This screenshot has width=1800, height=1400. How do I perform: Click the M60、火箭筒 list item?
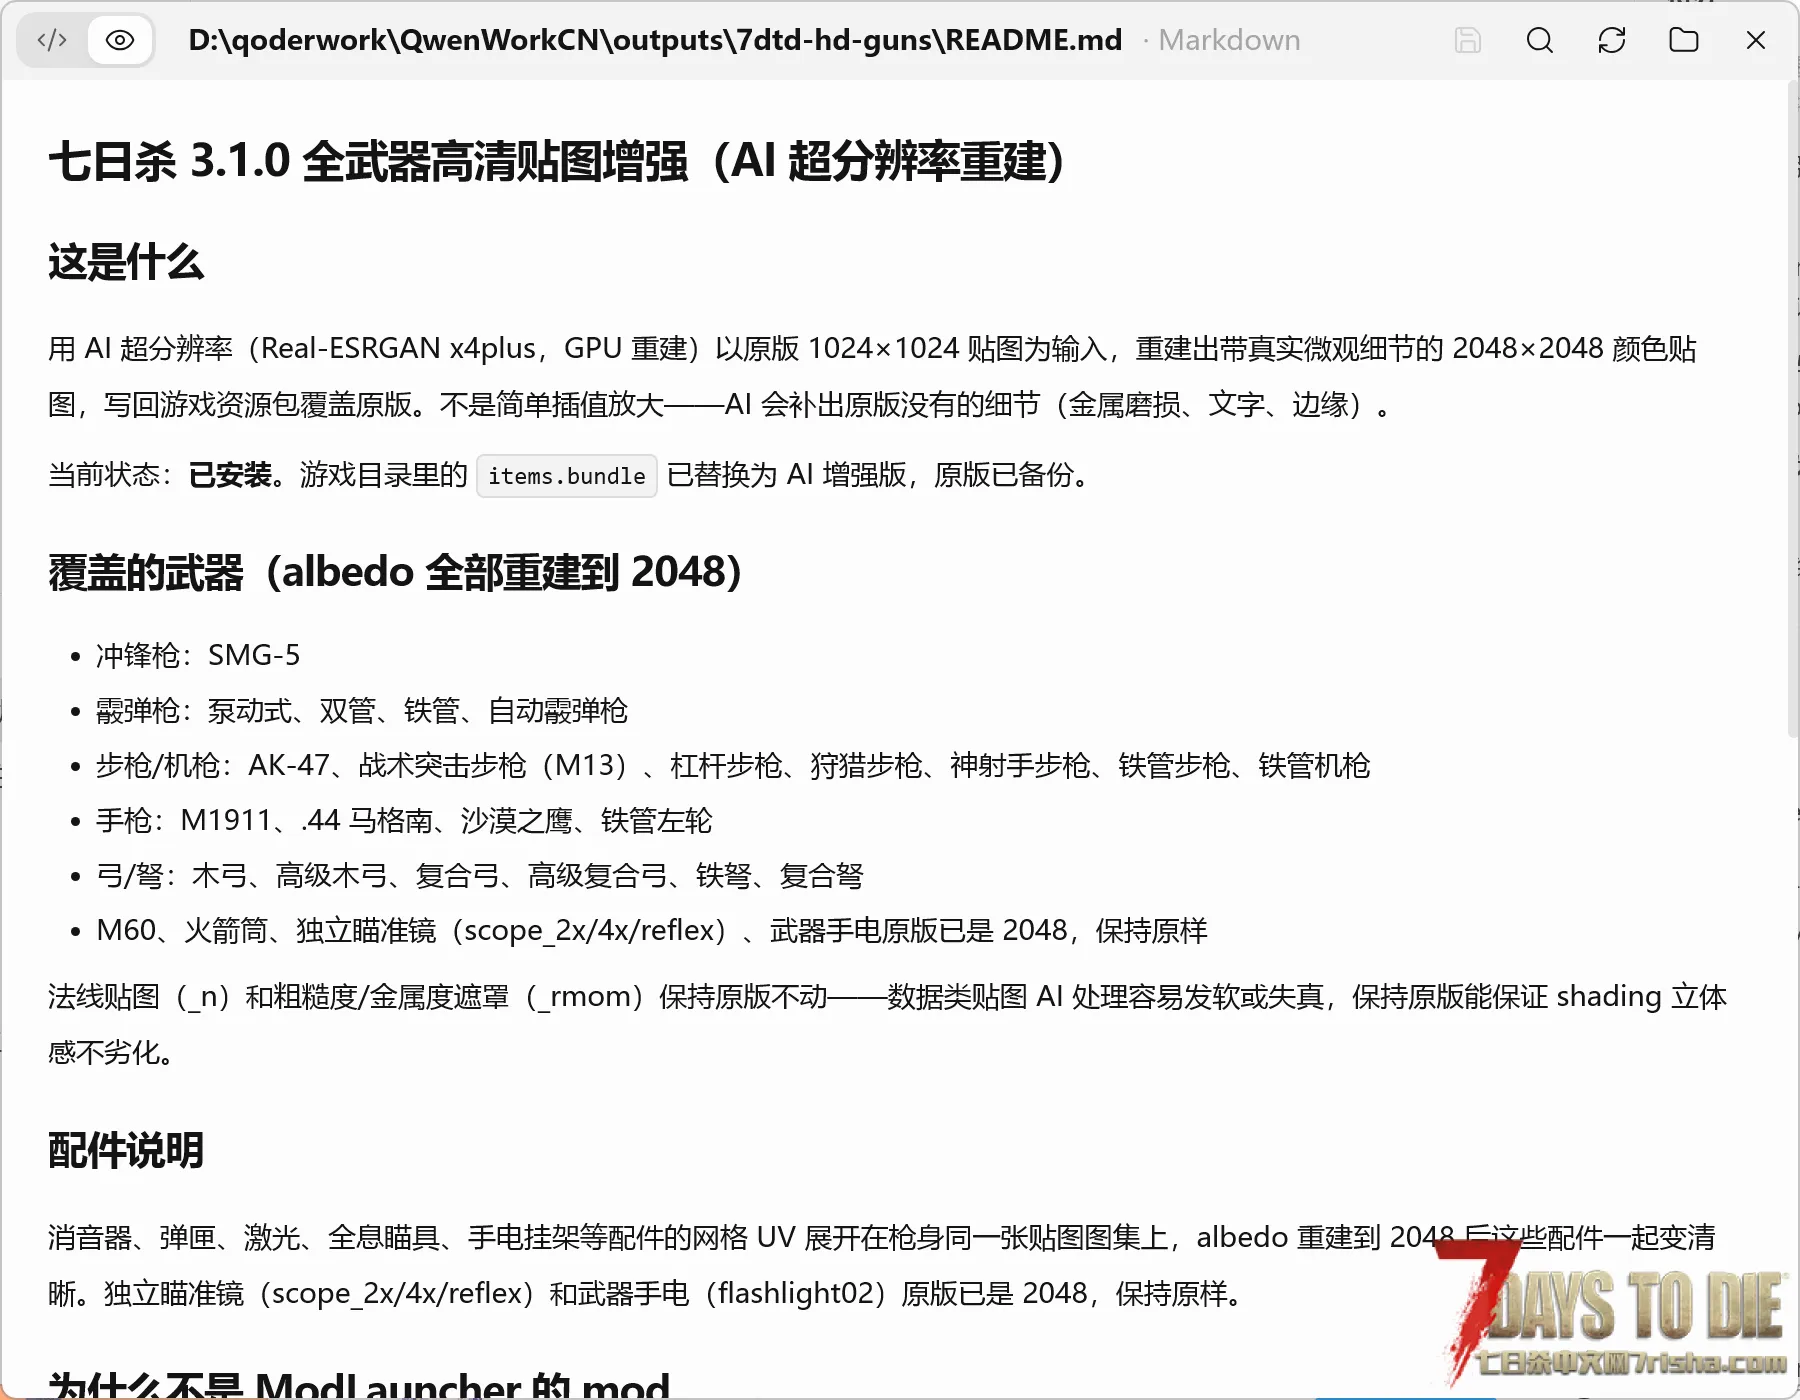(x=652, y=931)
